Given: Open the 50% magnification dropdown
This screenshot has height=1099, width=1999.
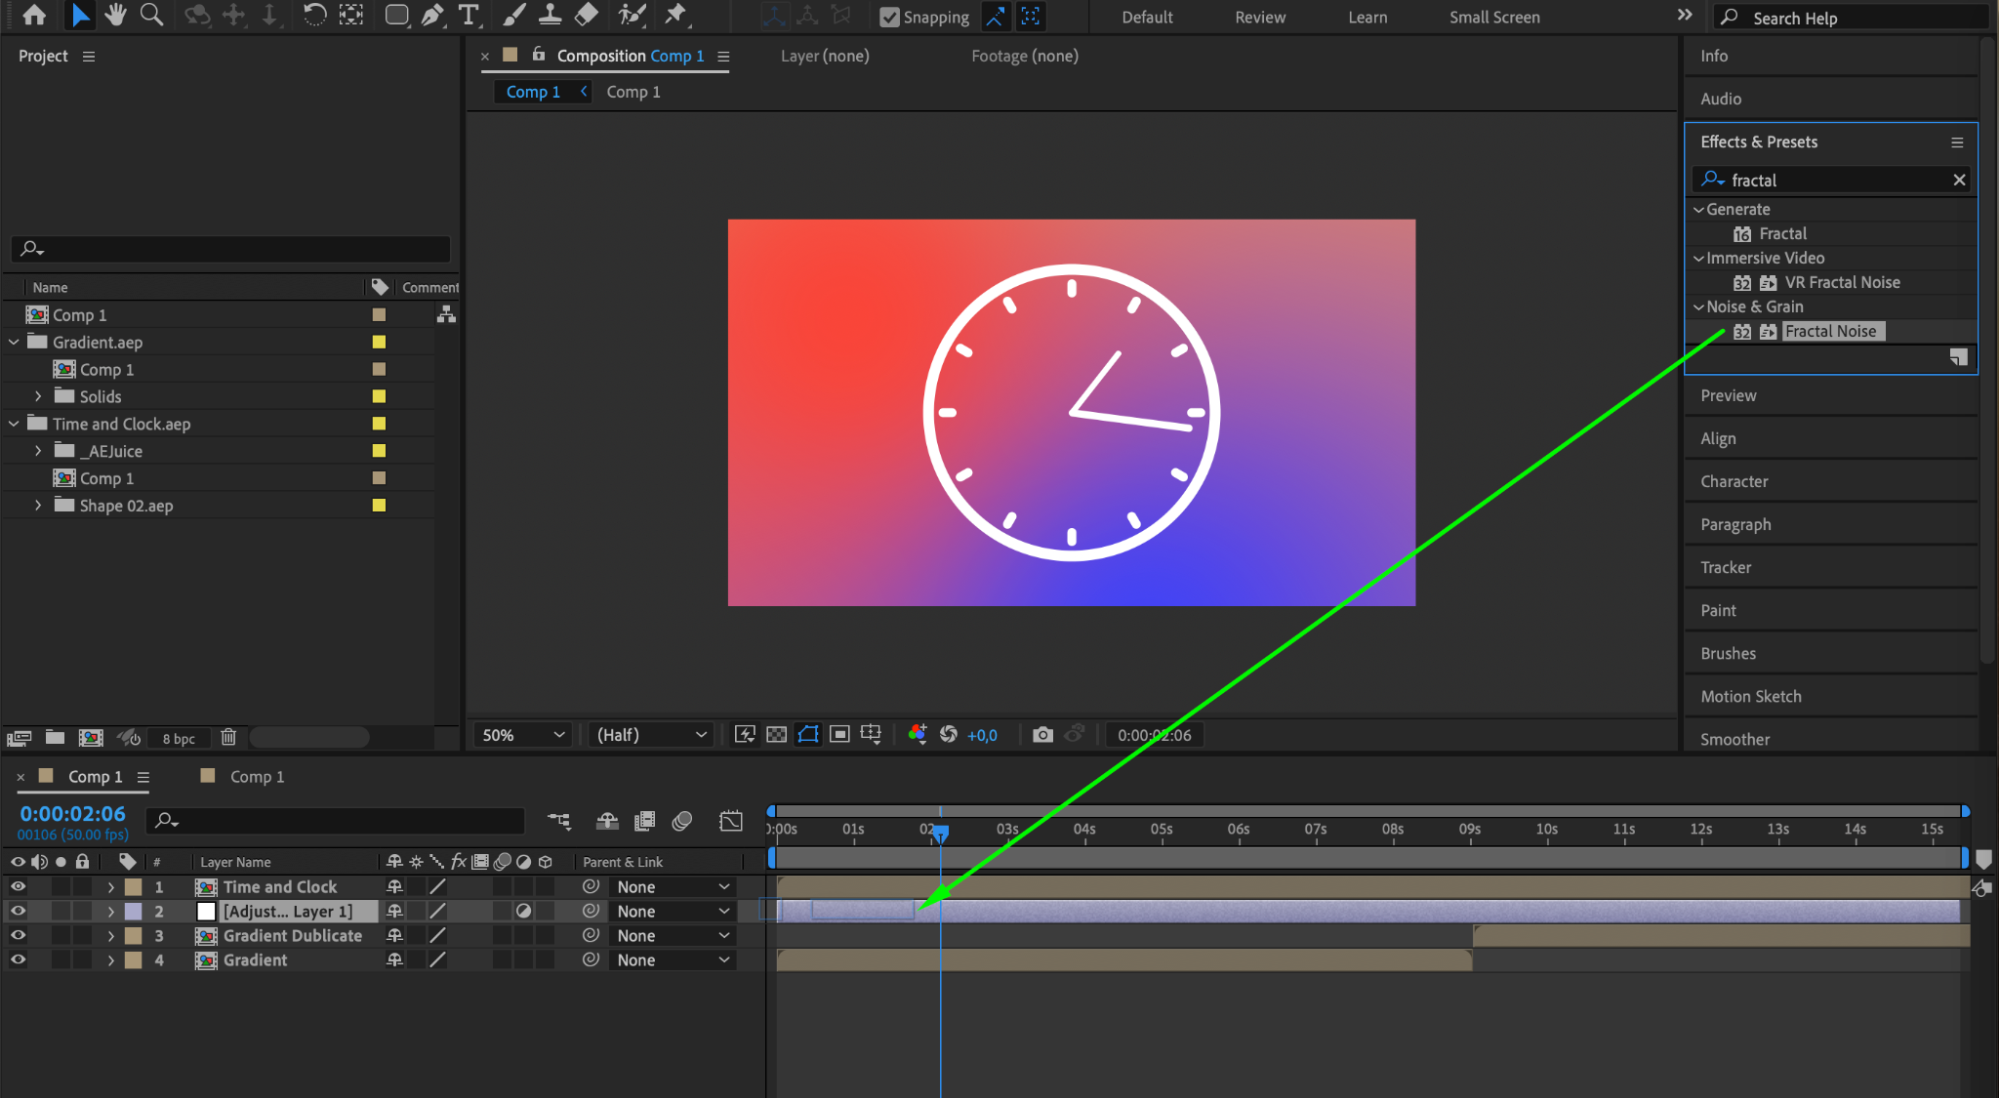Looking at the screenshot, I should click(523, 735).
